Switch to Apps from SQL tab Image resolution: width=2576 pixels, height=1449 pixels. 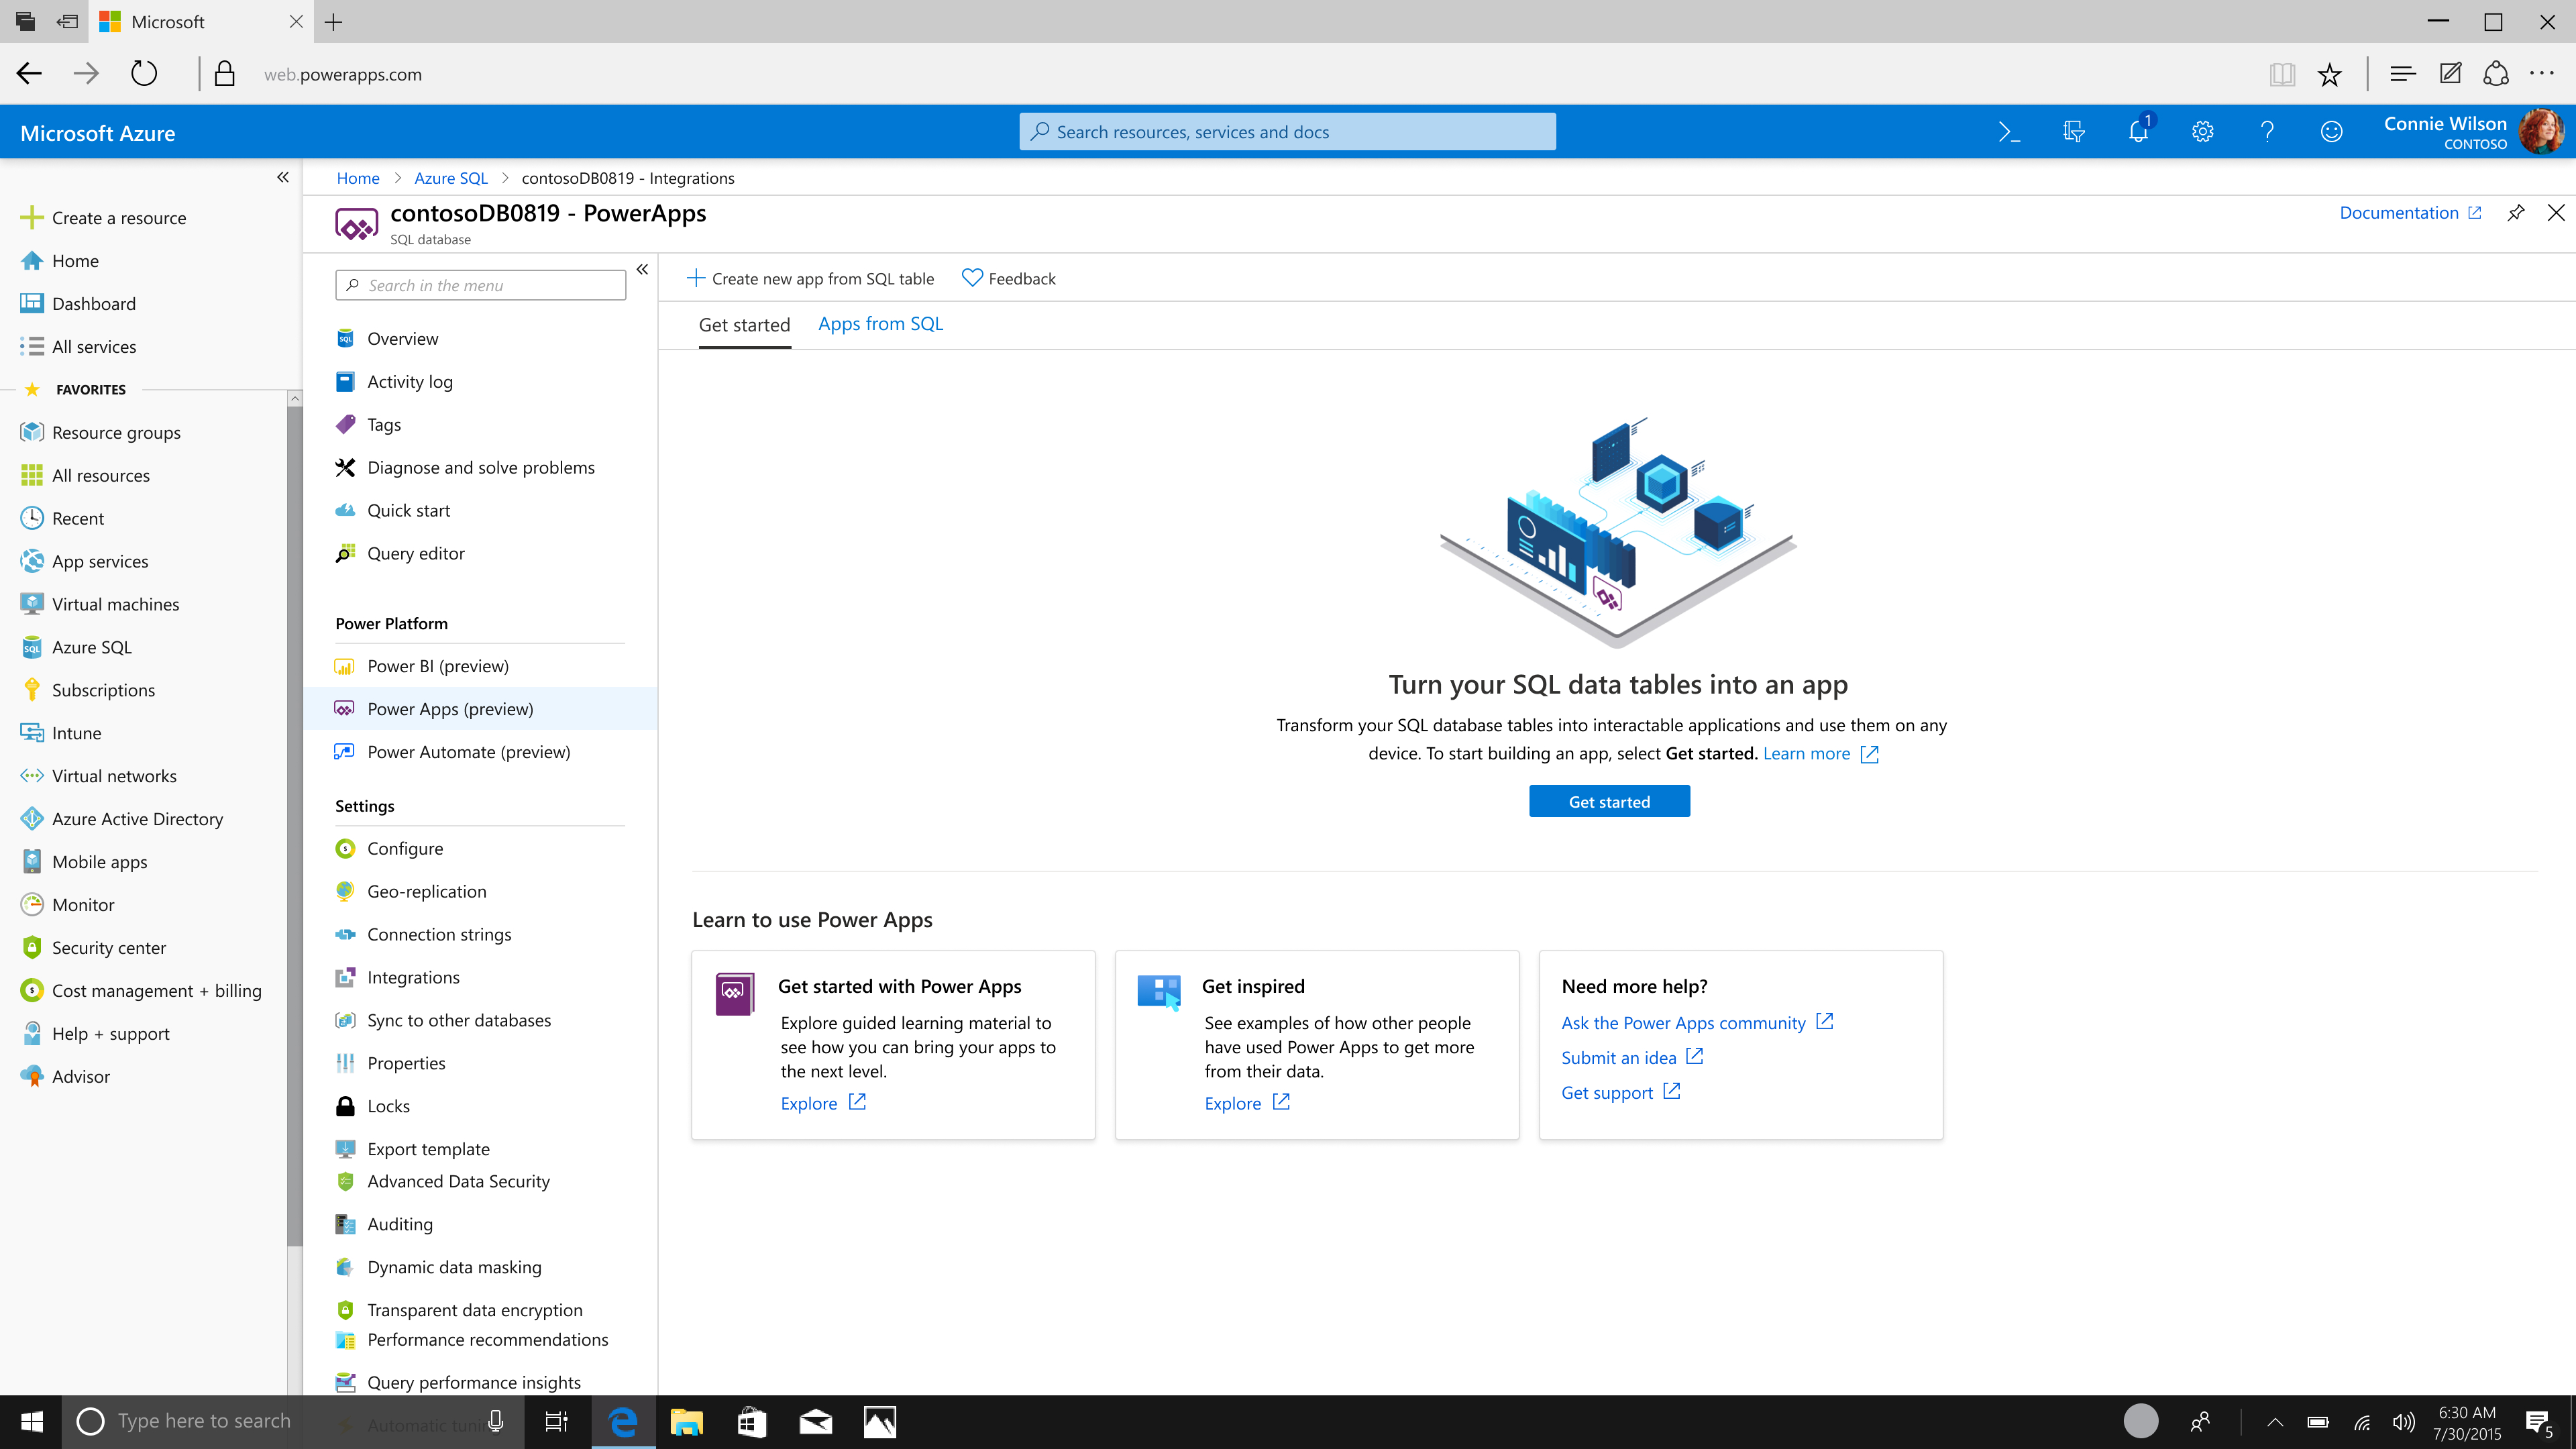880,324
